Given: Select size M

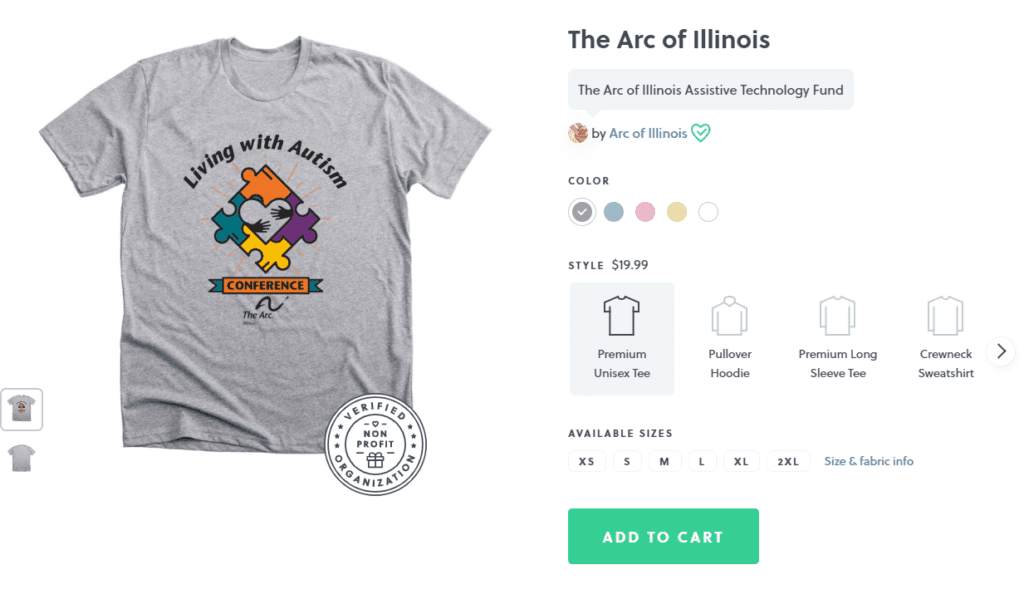Looking at the screenshot, I should point(664,461).
